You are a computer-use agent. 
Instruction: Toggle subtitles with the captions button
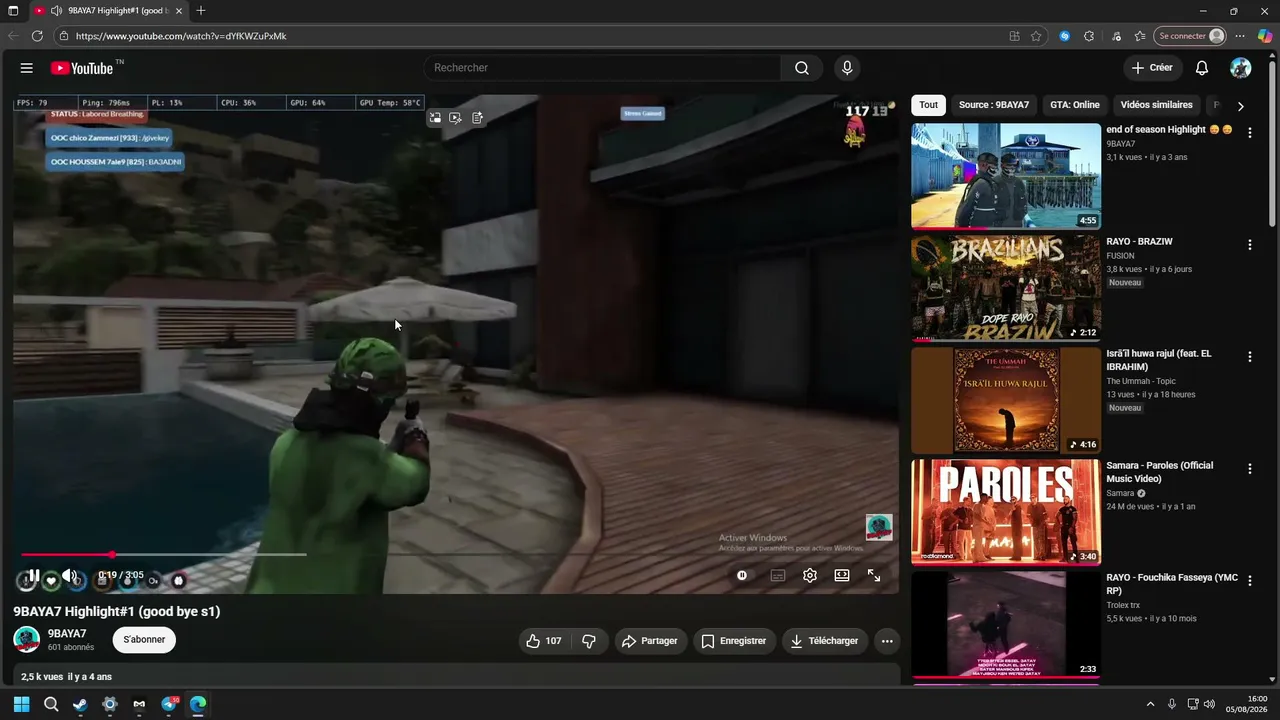tap(777, 575)
